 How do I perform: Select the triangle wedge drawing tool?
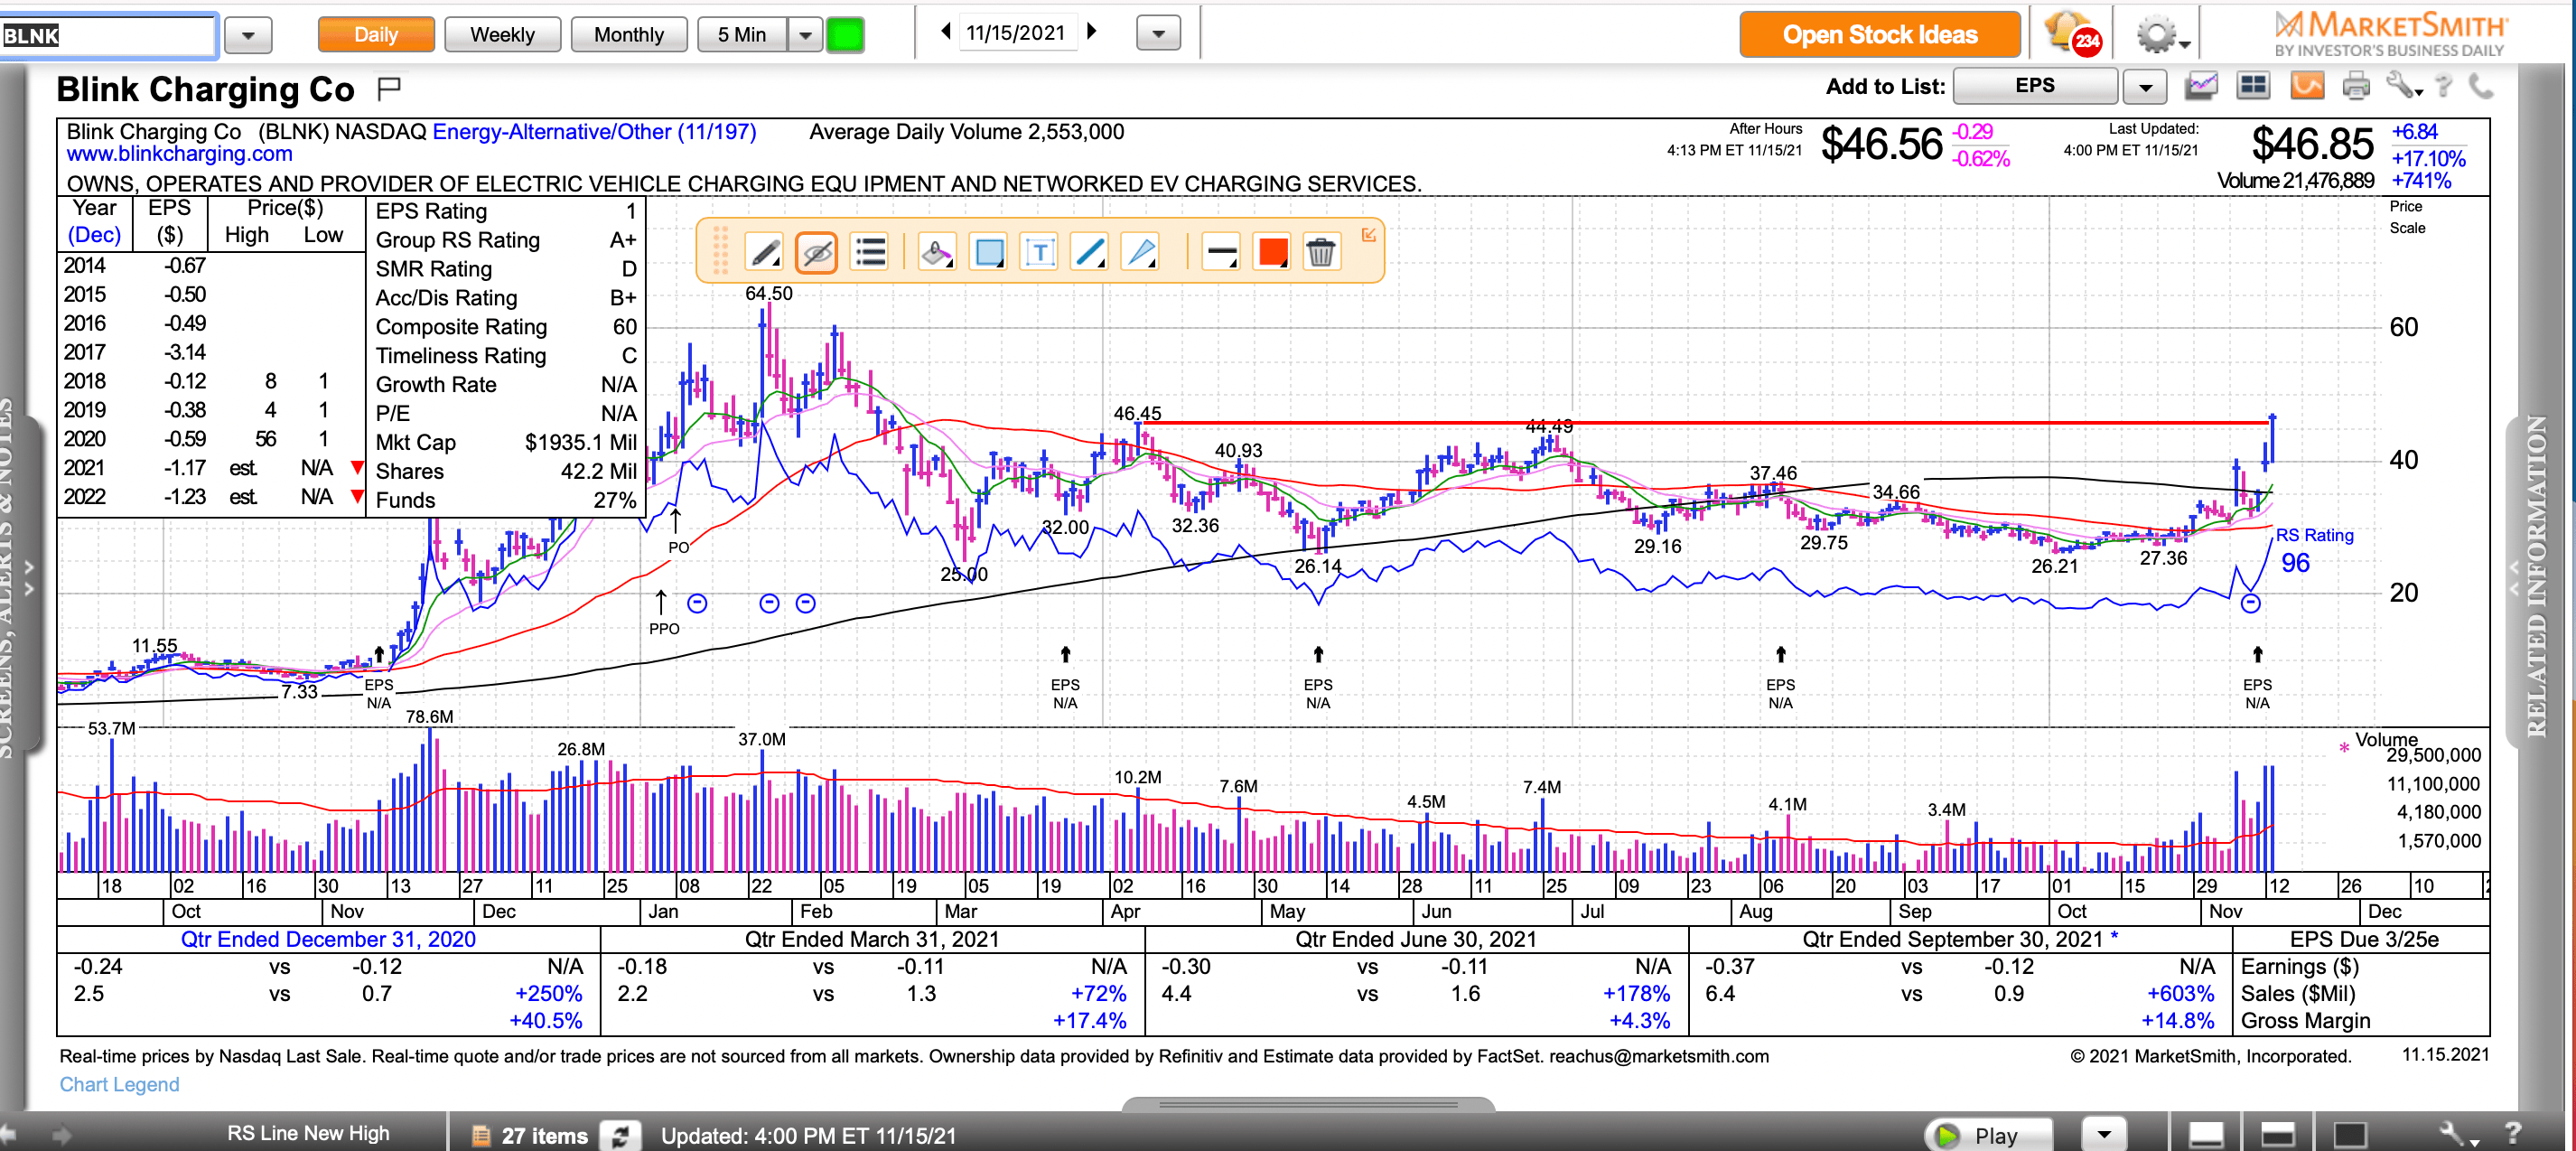click(x=1141, y=252)
